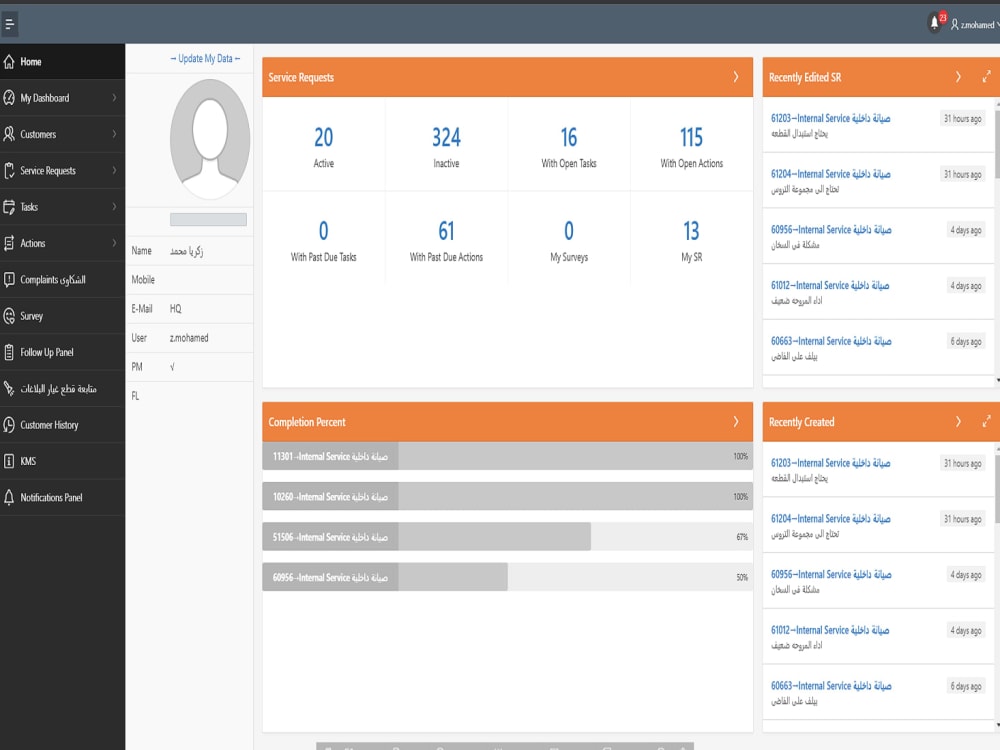
Task: Open Survey menu item
Action: pyautogui.click(x=62, y=316)
